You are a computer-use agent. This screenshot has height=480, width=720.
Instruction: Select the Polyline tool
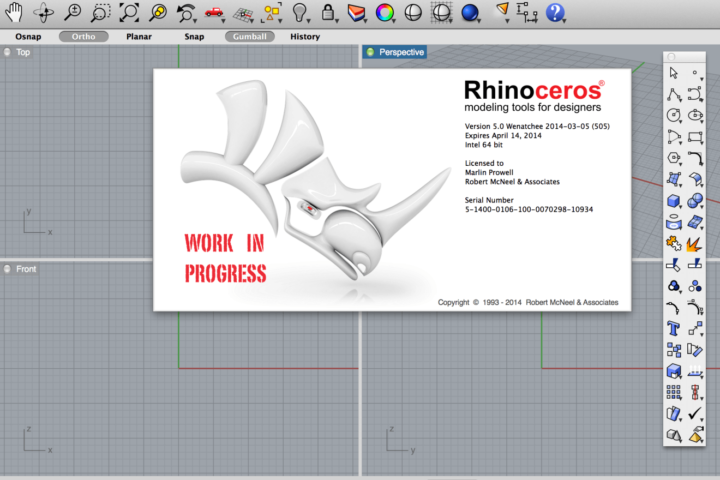[x=674, y=95]
